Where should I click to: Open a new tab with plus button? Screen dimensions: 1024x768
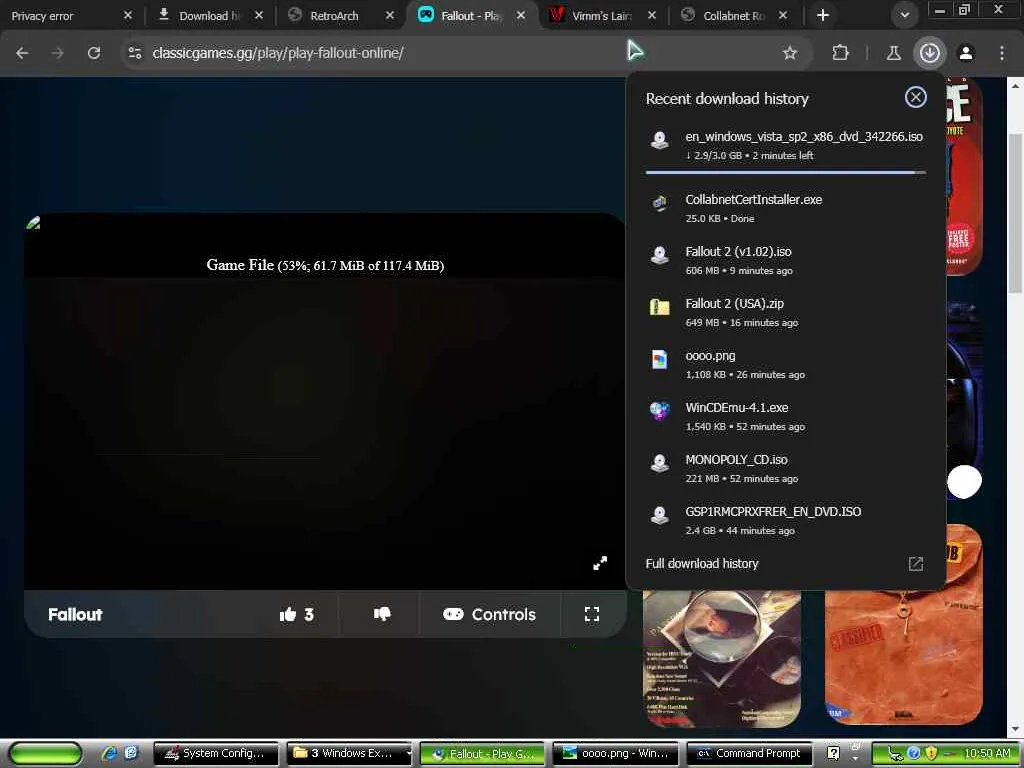point(823,15)
